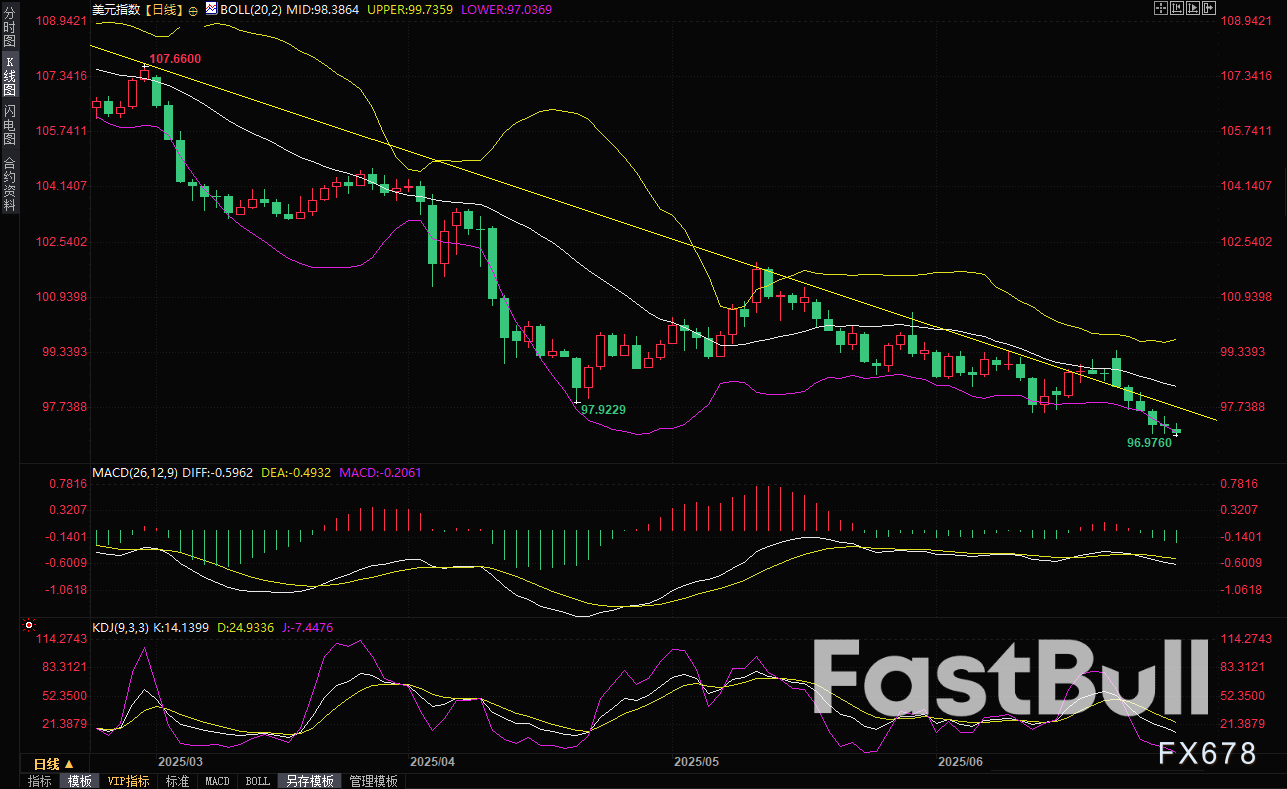The width and height of the screenshot is (1287, 789).
Task: Apply the MACD template at bottom
Action: [217, 781]
